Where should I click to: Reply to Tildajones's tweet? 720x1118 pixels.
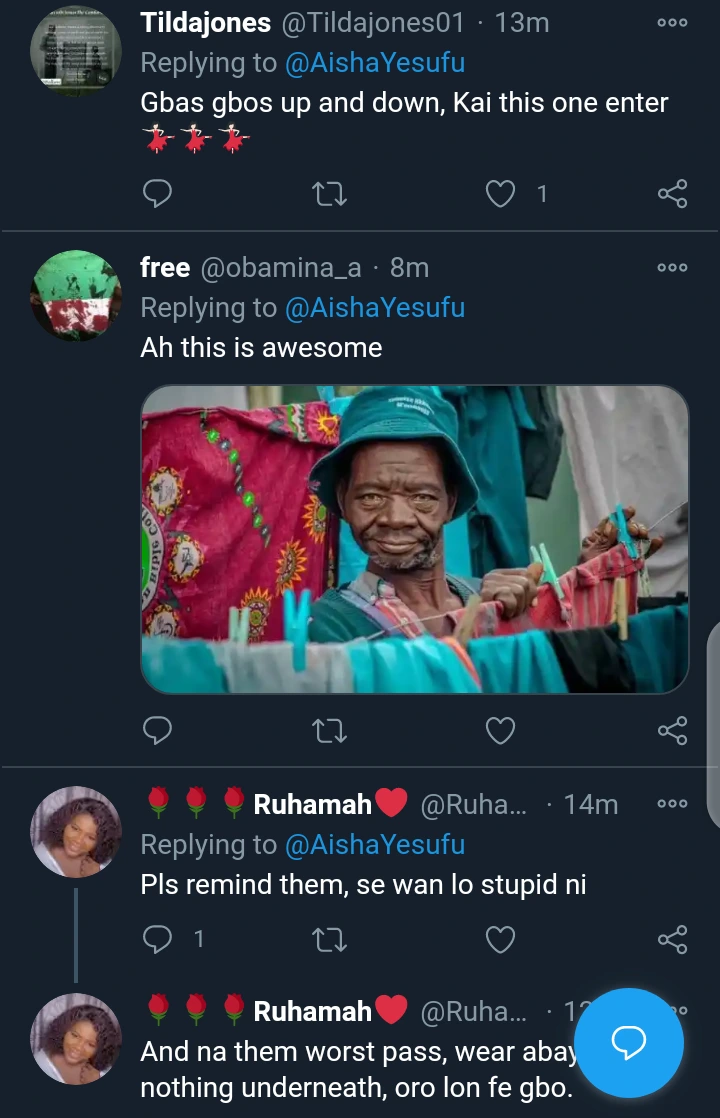[x=158, y=193]
